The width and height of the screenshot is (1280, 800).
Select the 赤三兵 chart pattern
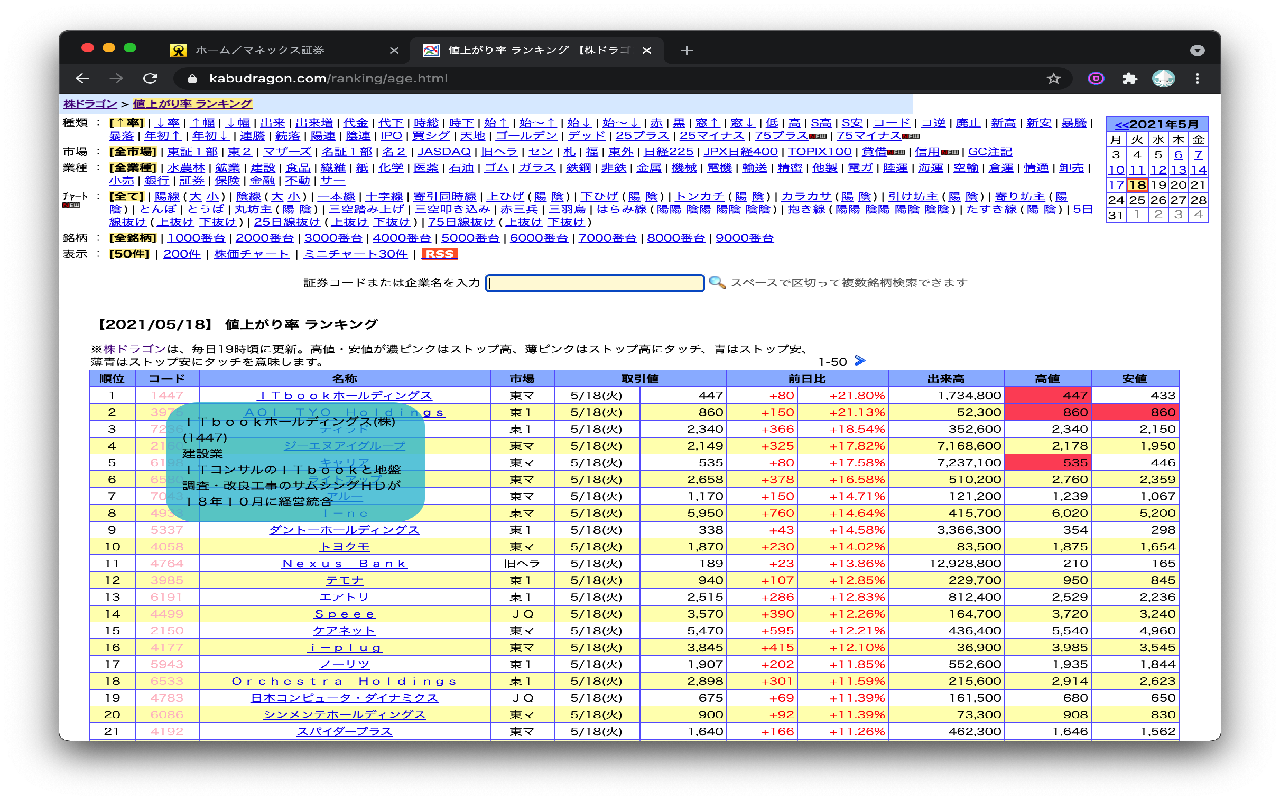click(521, 208)
